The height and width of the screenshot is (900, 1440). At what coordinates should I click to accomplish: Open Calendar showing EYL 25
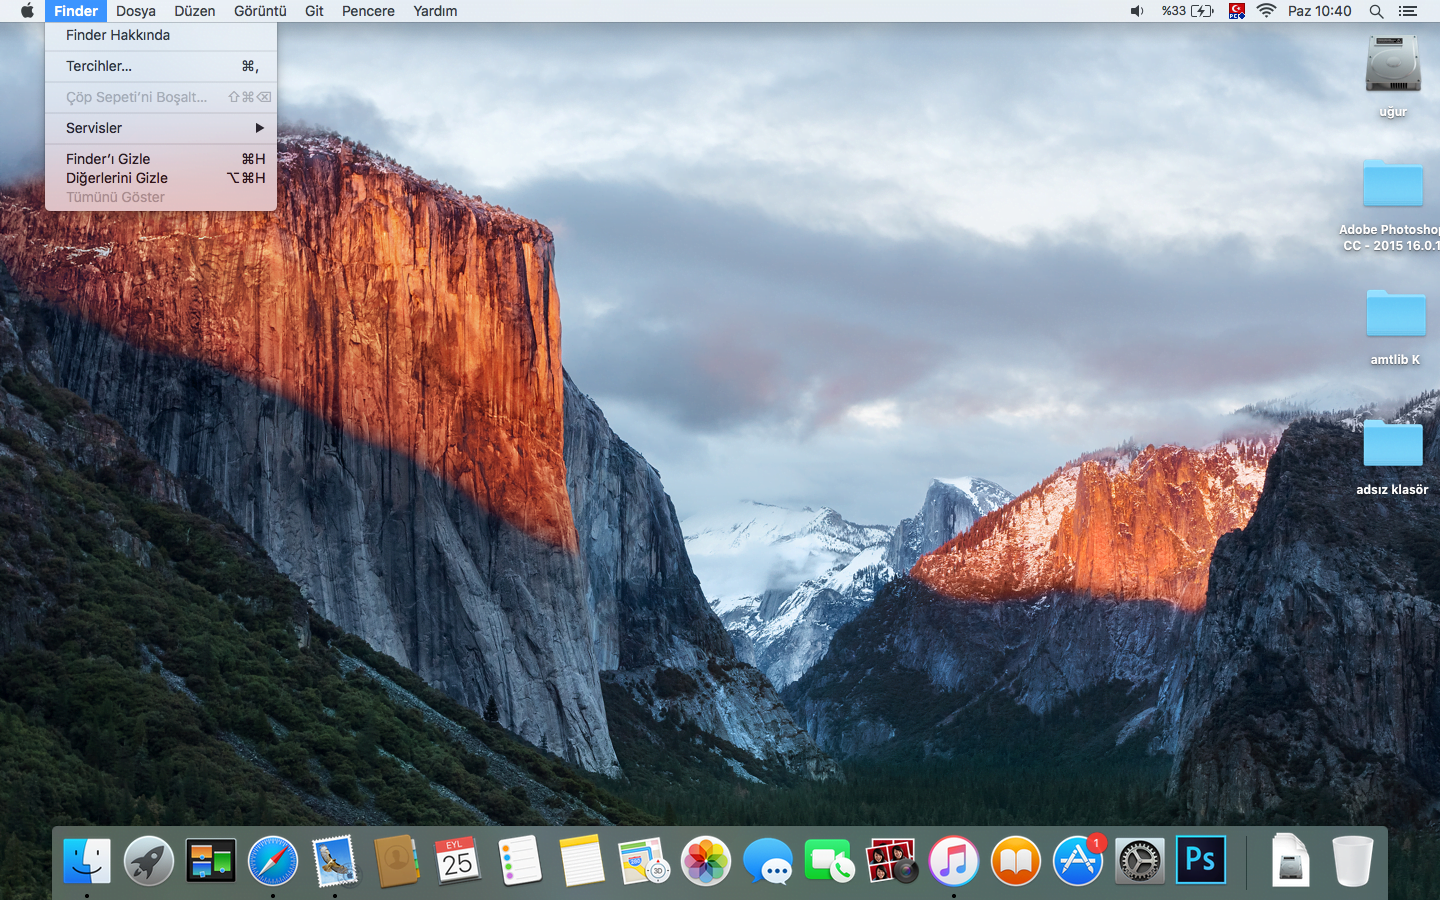(458, 860)
